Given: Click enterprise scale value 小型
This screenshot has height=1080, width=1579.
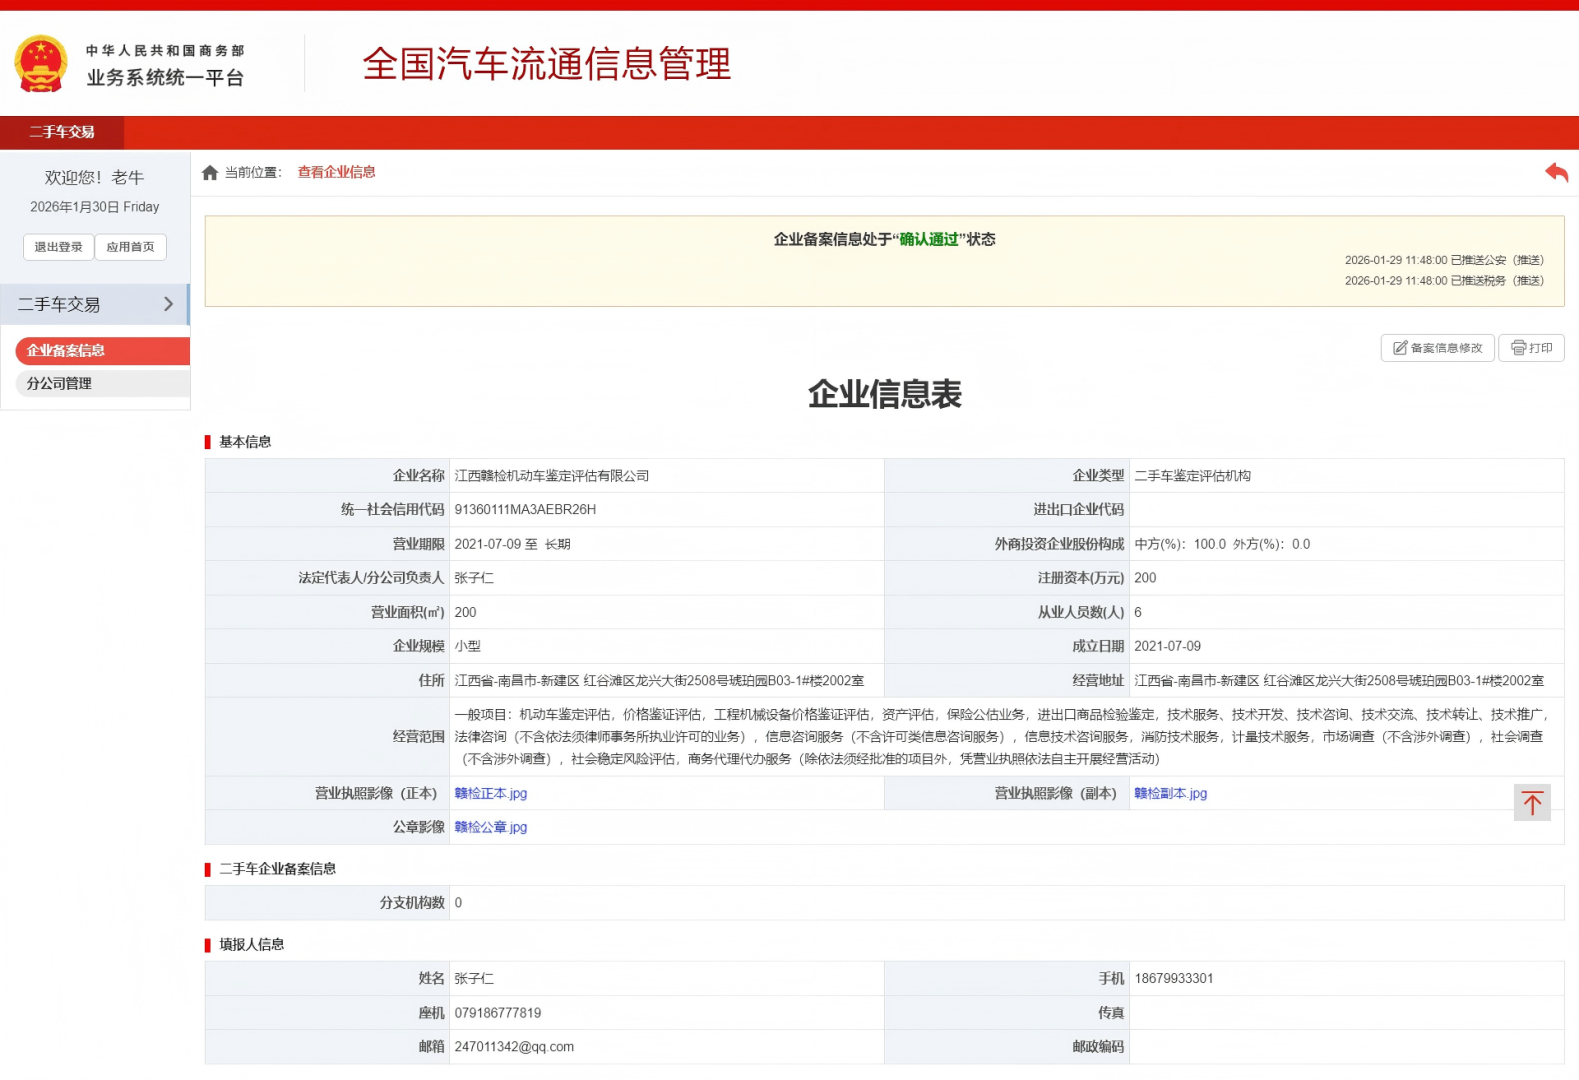Looking at the screenshot, I should 467,646.
